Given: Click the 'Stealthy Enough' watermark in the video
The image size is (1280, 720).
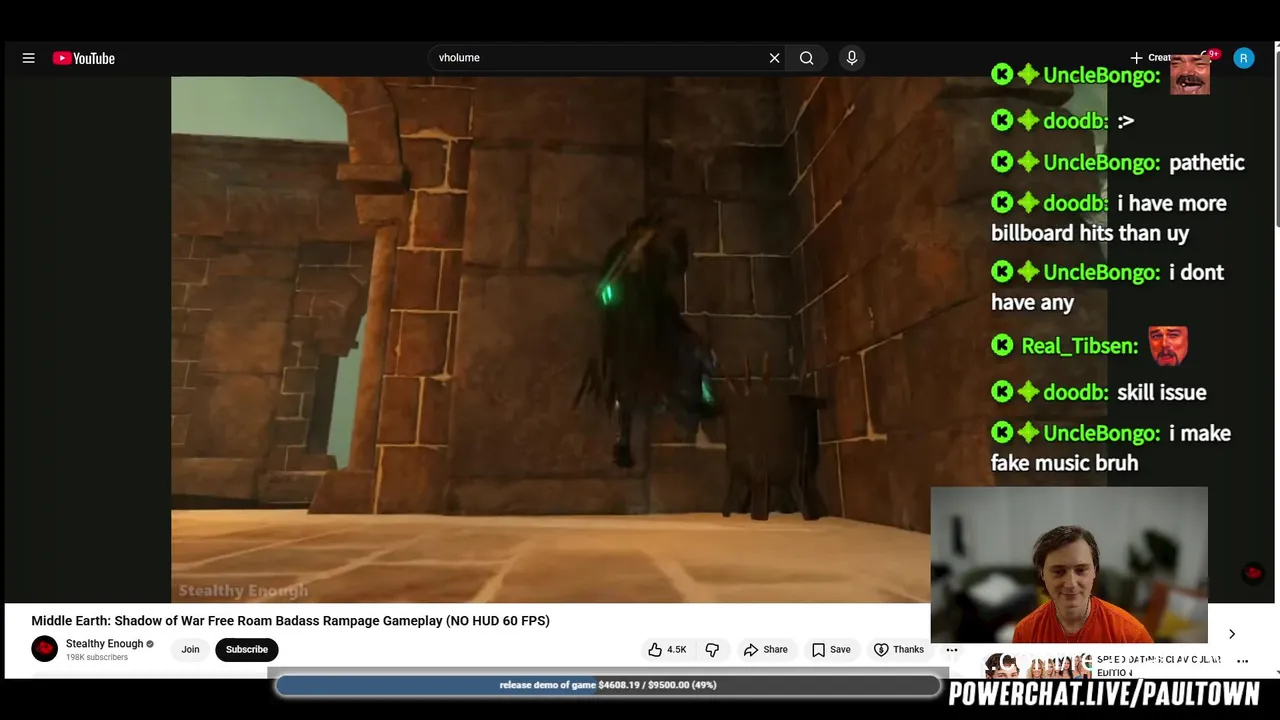Looking at the screenshot, I should pyautogui.click(x=243, y=591).
